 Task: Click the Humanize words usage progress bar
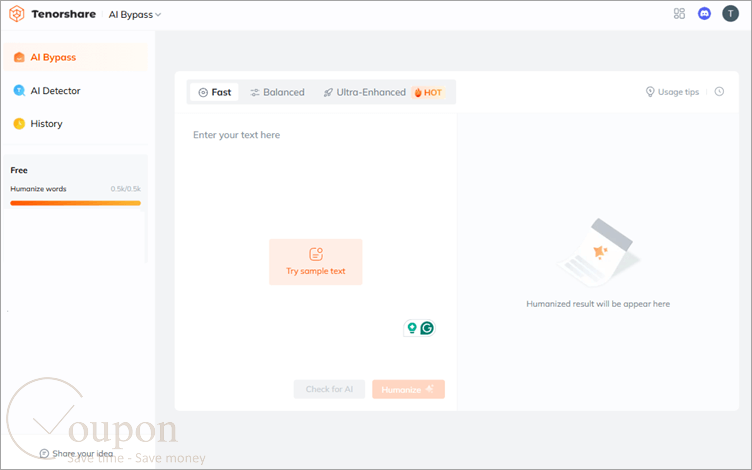coord(75,203)
